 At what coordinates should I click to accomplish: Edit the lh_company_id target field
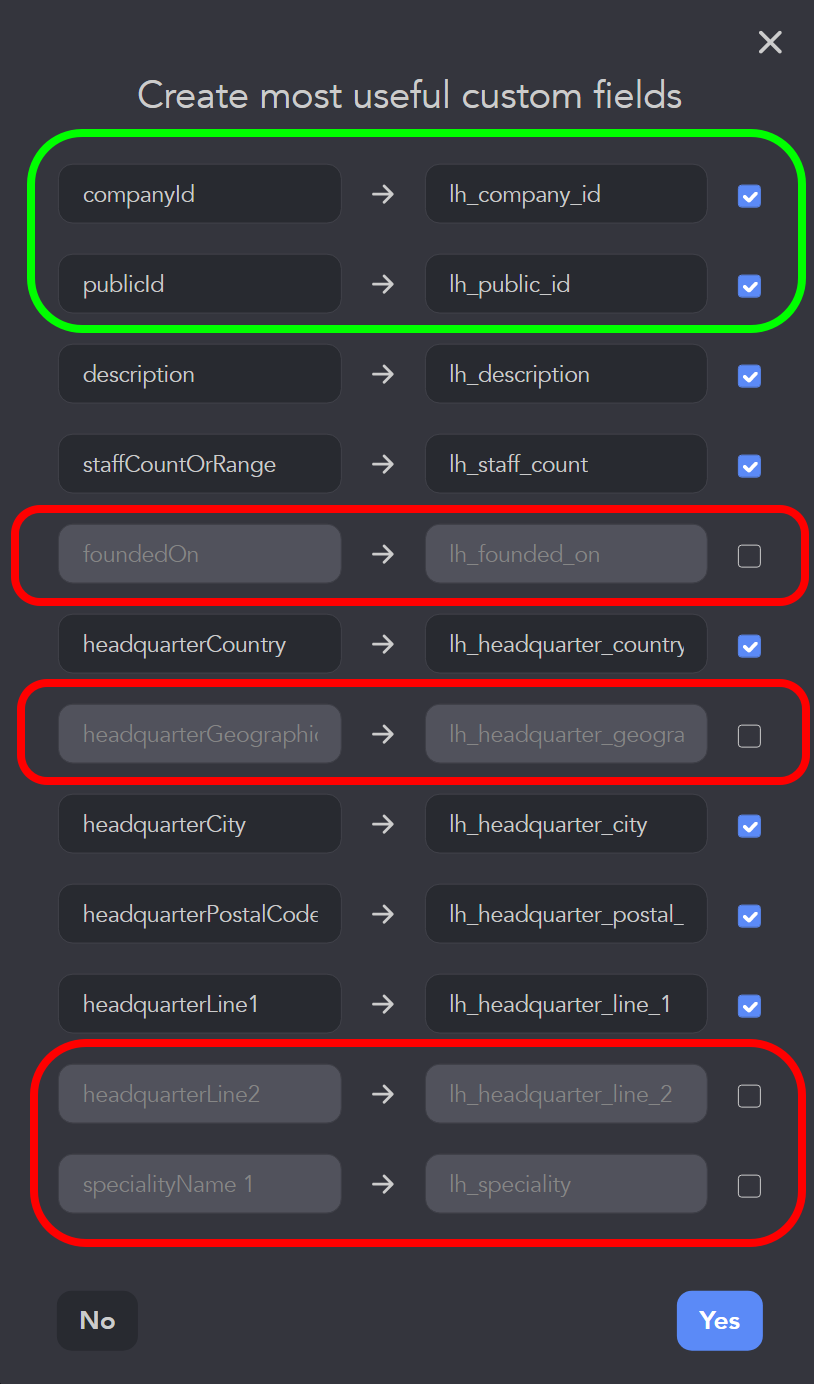click(x=566, y=194)
